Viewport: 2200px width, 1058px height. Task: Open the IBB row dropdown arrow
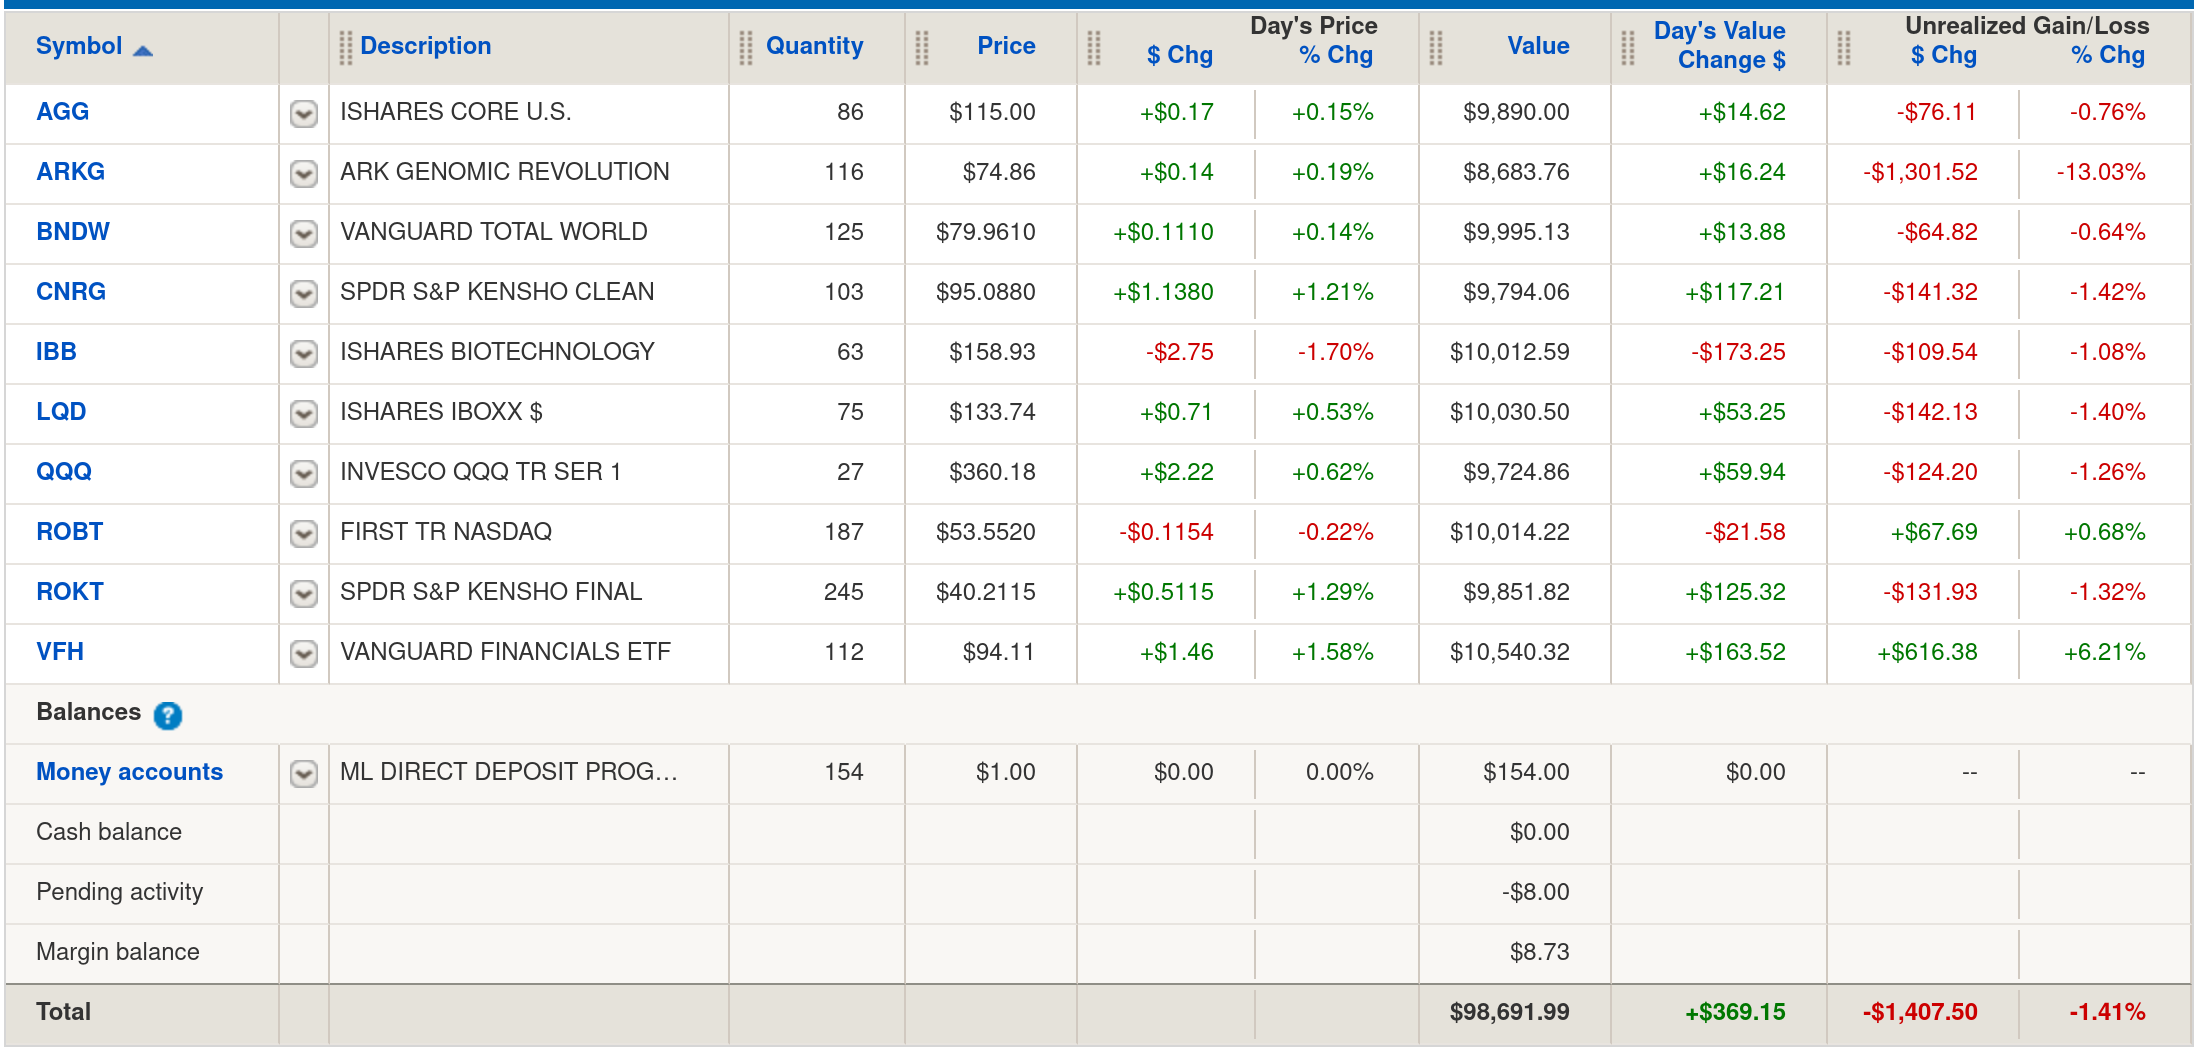(x=304, y=353)
